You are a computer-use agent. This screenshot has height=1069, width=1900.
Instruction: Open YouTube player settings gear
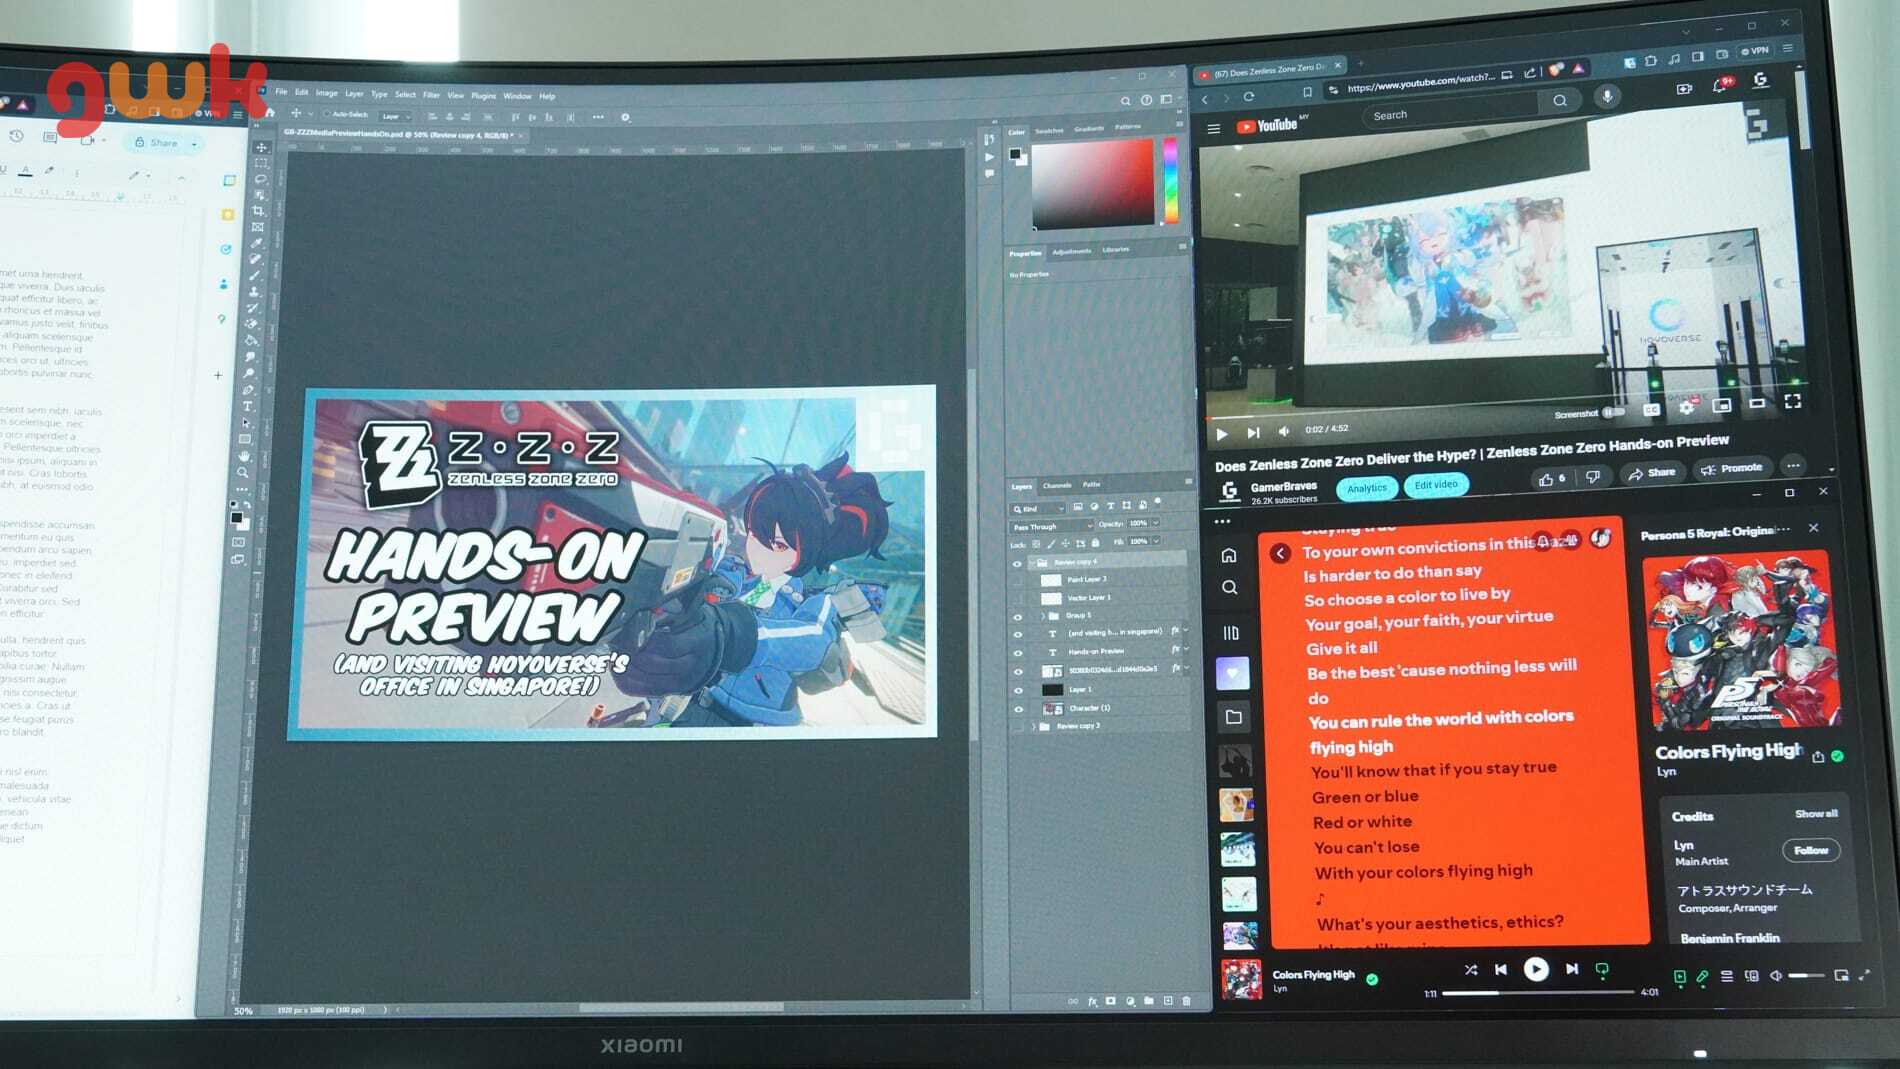coord(1686,407)
